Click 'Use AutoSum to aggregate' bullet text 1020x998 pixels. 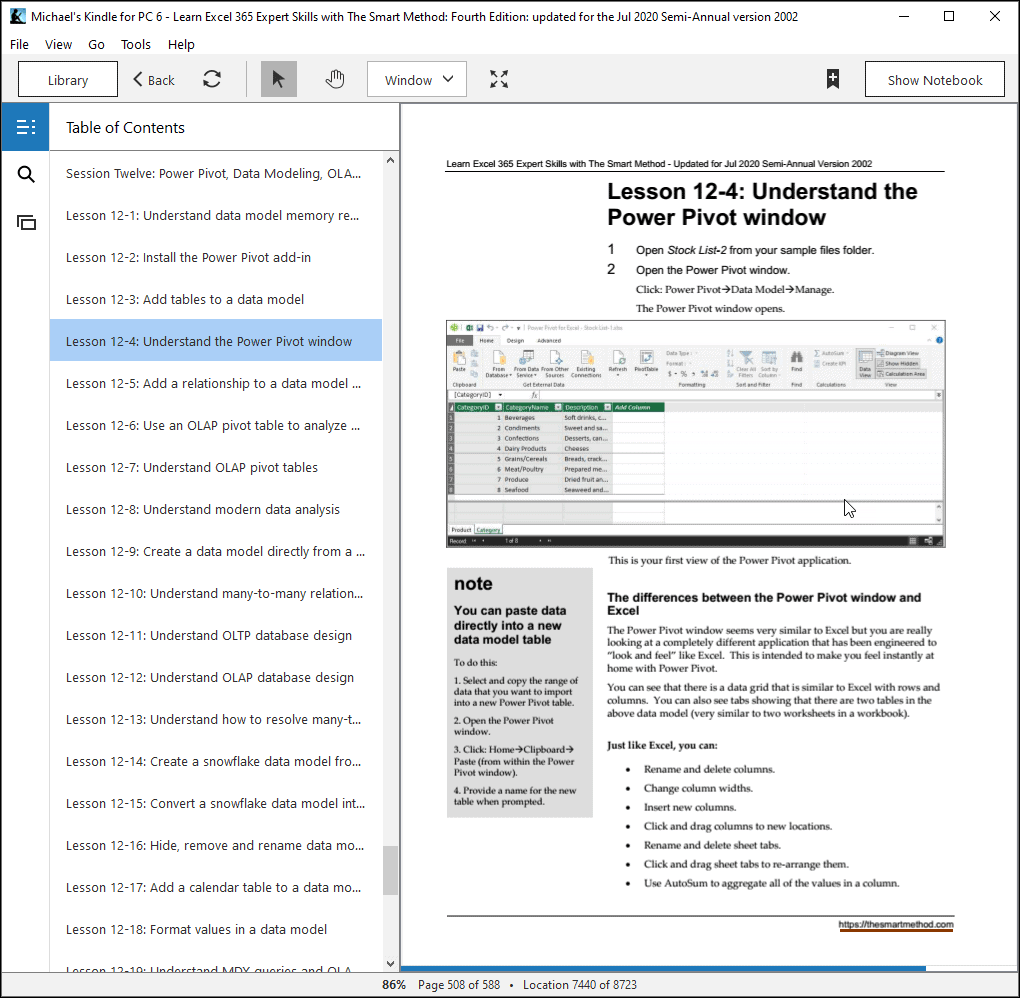click(772, 883)
